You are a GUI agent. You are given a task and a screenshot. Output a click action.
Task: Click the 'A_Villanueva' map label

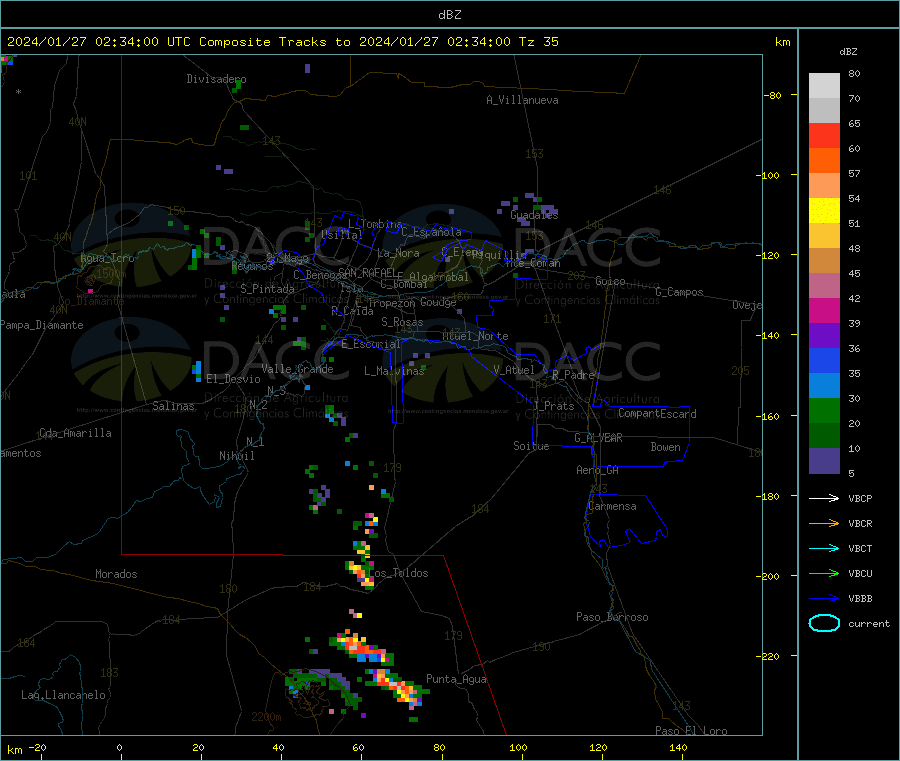[522, 100]
